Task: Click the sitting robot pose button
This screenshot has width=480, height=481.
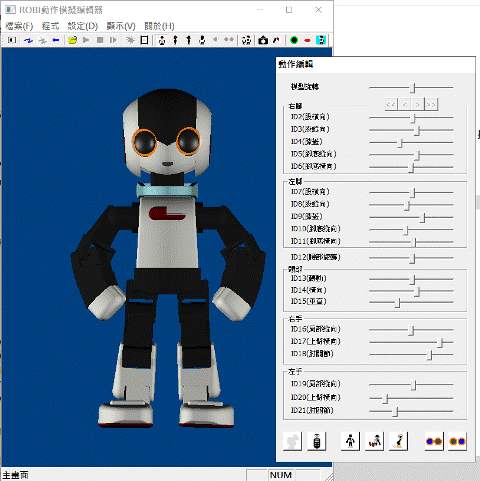Action: (398, 441)
